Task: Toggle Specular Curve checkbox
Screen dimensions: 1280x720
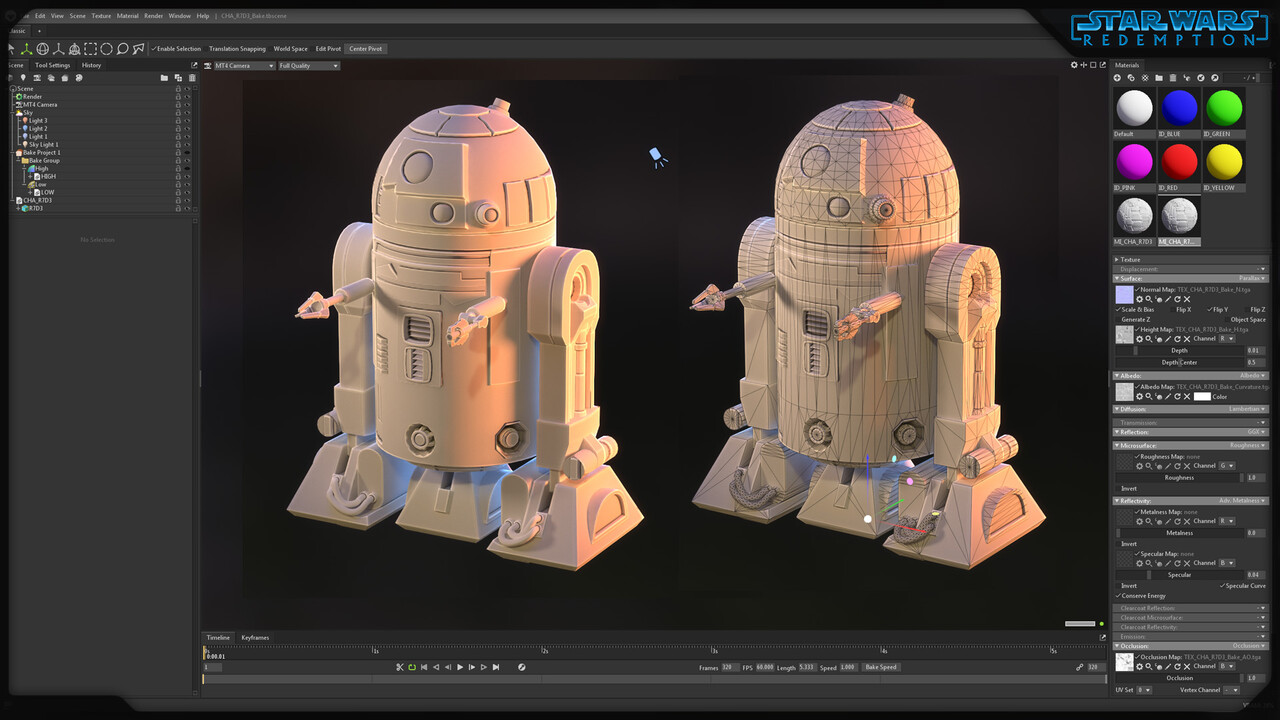Action: (1242, 586)
